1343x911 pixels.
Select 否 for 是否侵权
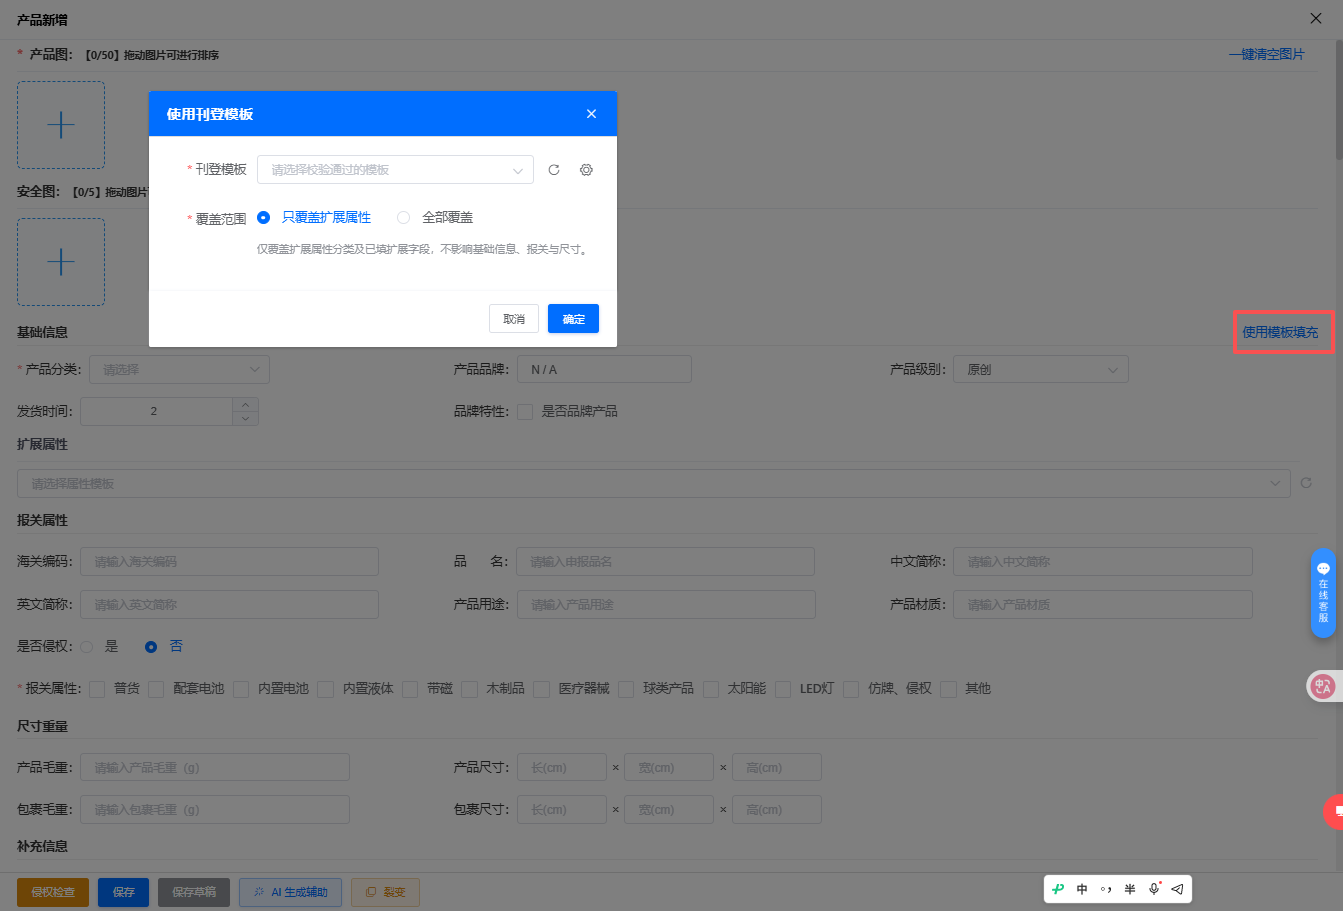click(151, 647)
